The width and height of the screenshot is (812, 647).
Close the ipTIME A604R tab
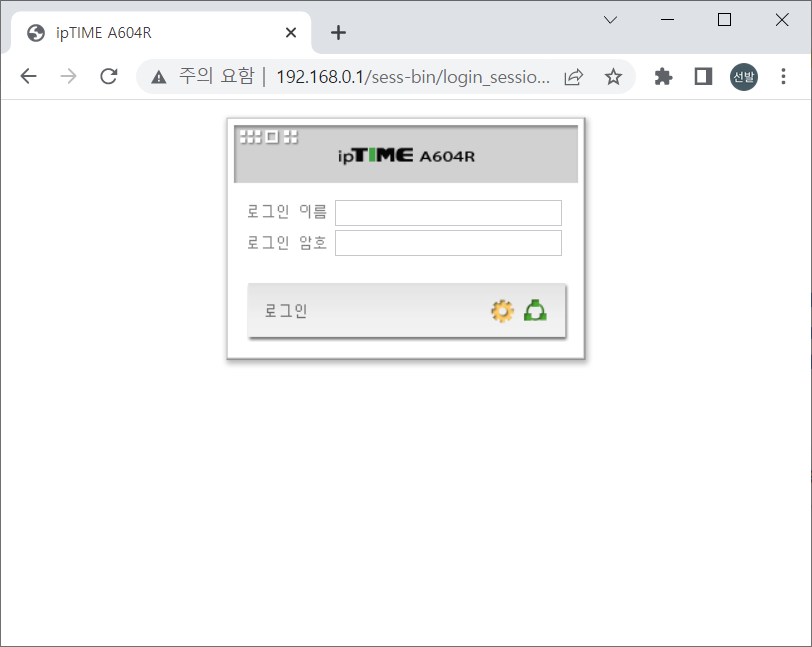click(291, 33)
